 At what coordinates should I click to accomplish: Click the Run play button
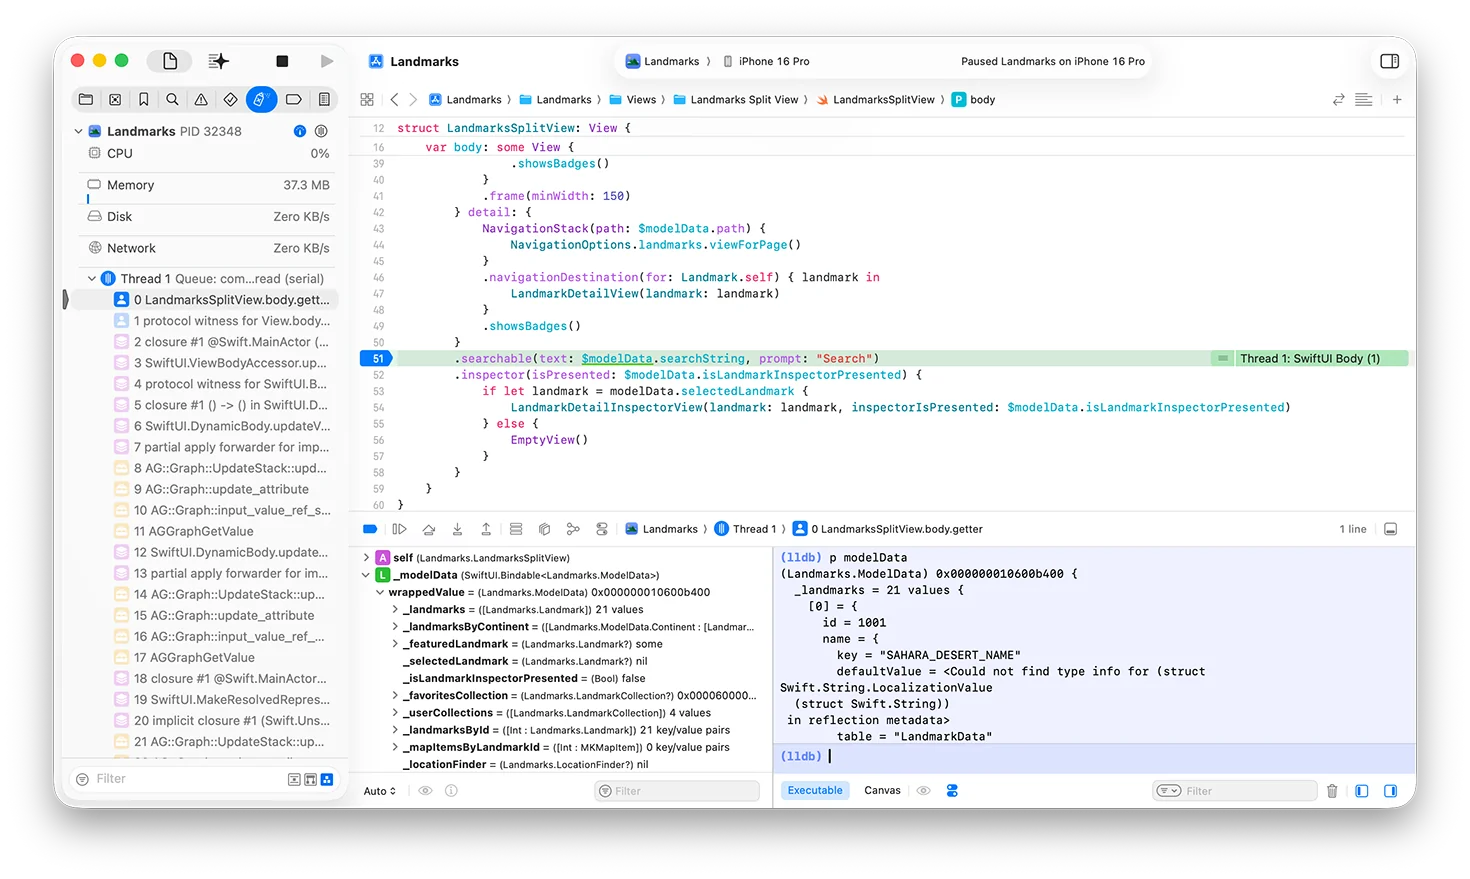[326, 61]
